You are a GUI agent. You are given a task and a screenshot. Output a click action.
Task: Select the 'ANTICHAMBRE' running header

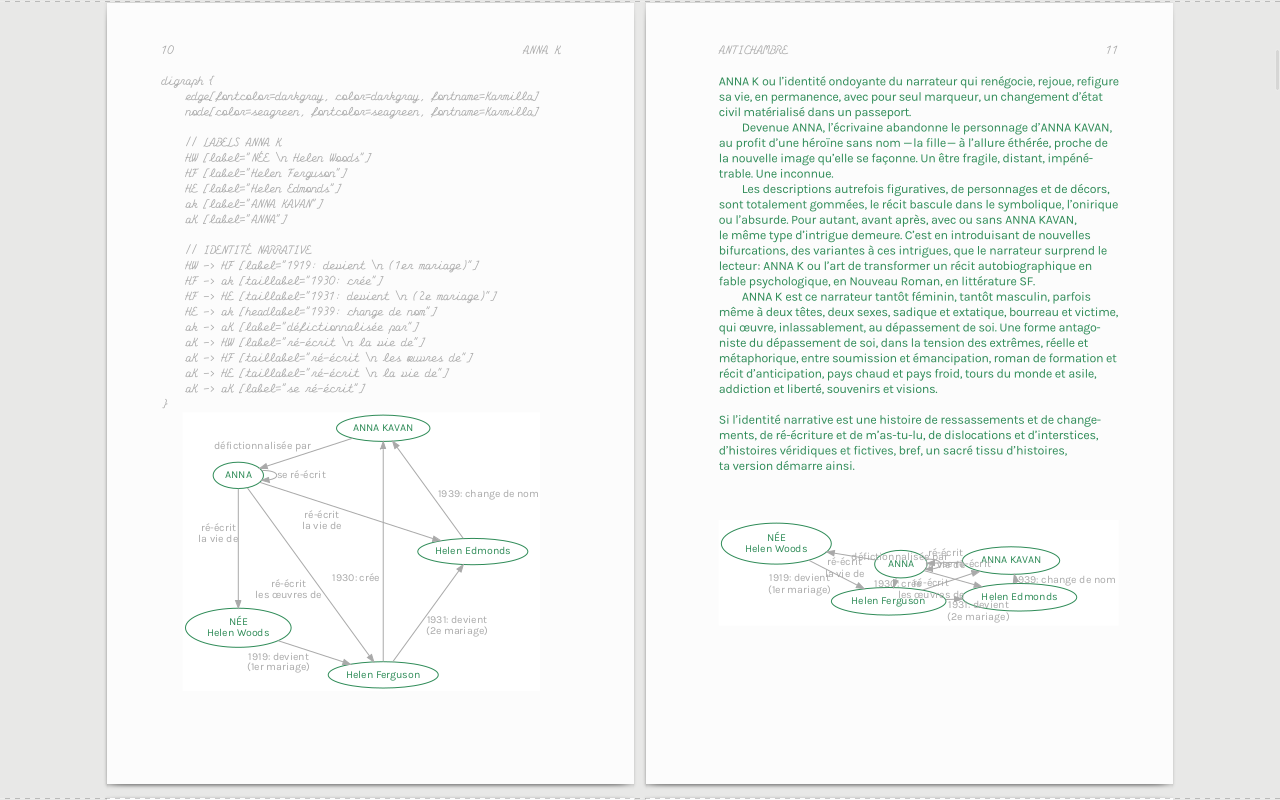(x=753, y=50)
